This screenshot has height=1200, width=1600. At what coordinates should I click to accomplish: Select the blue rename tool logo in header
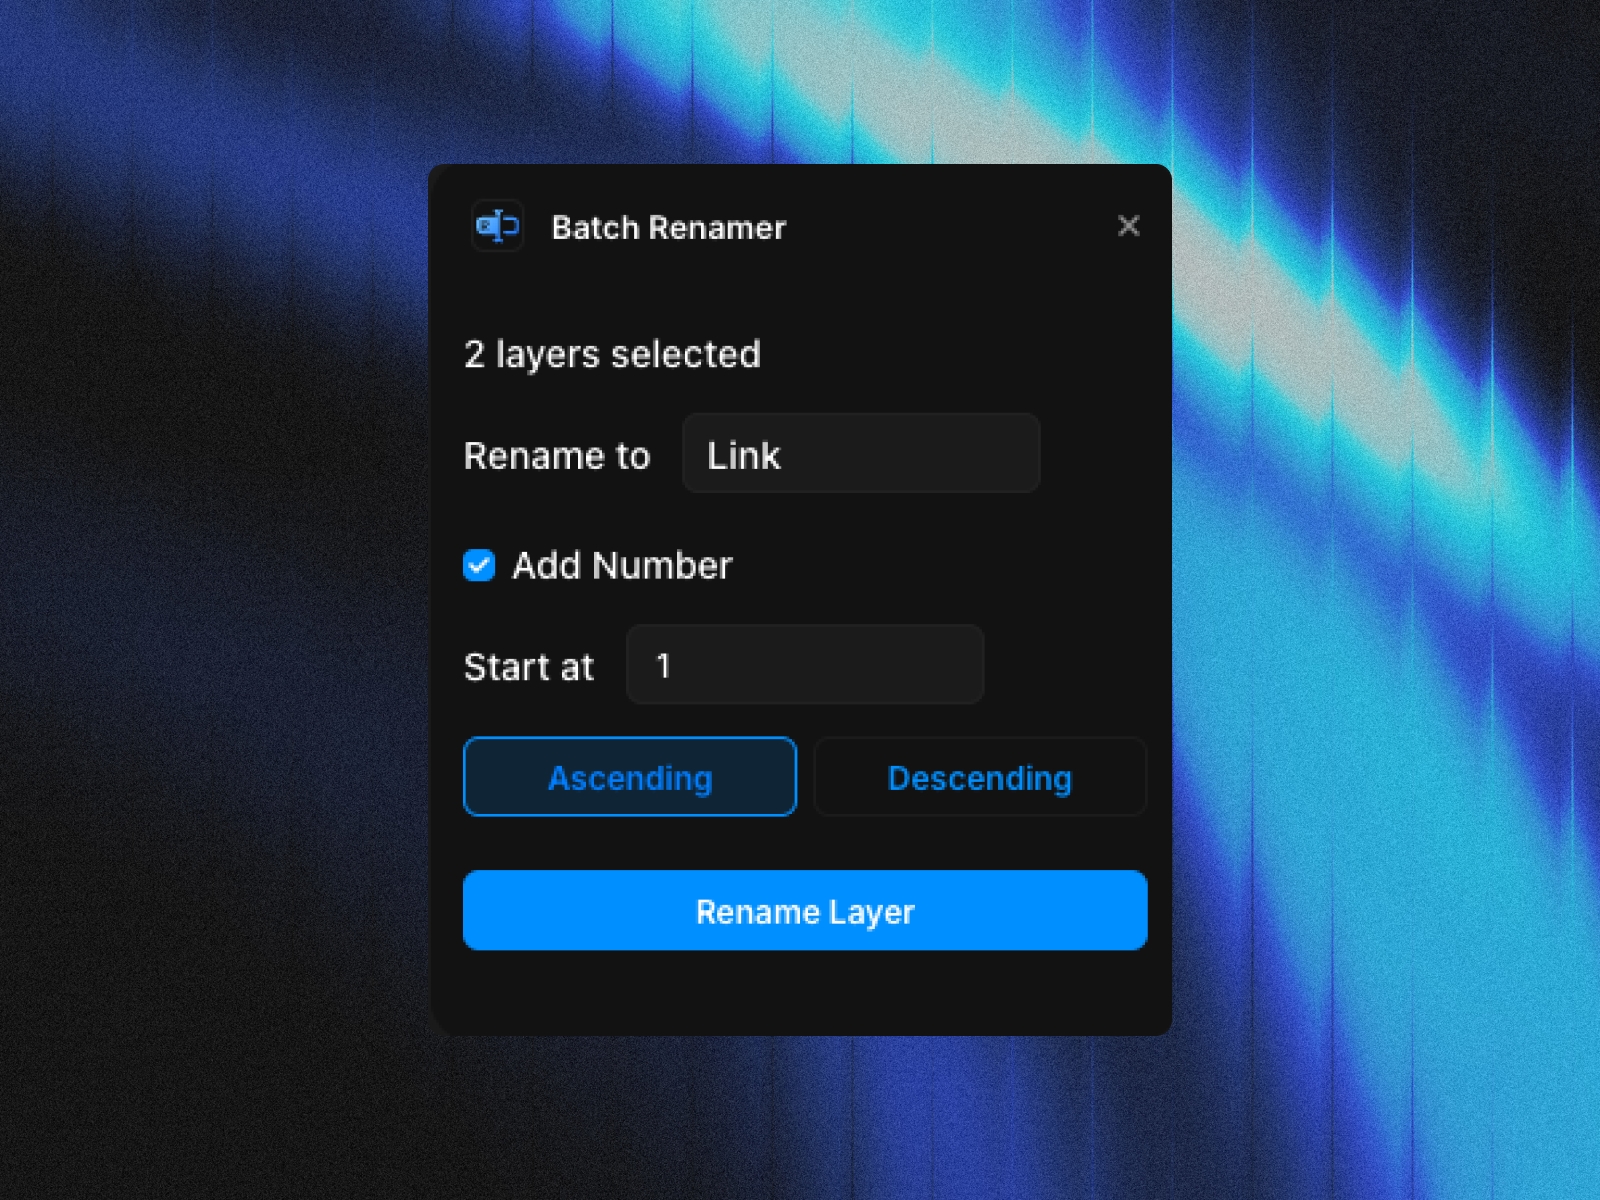coord(498,227)
